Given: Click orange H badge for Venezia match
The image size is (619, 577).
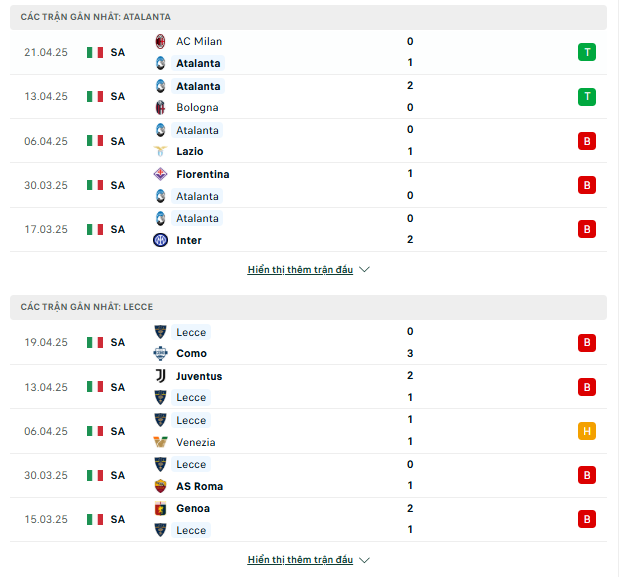Looking at the screenshot, I should [x=587, y=431].
